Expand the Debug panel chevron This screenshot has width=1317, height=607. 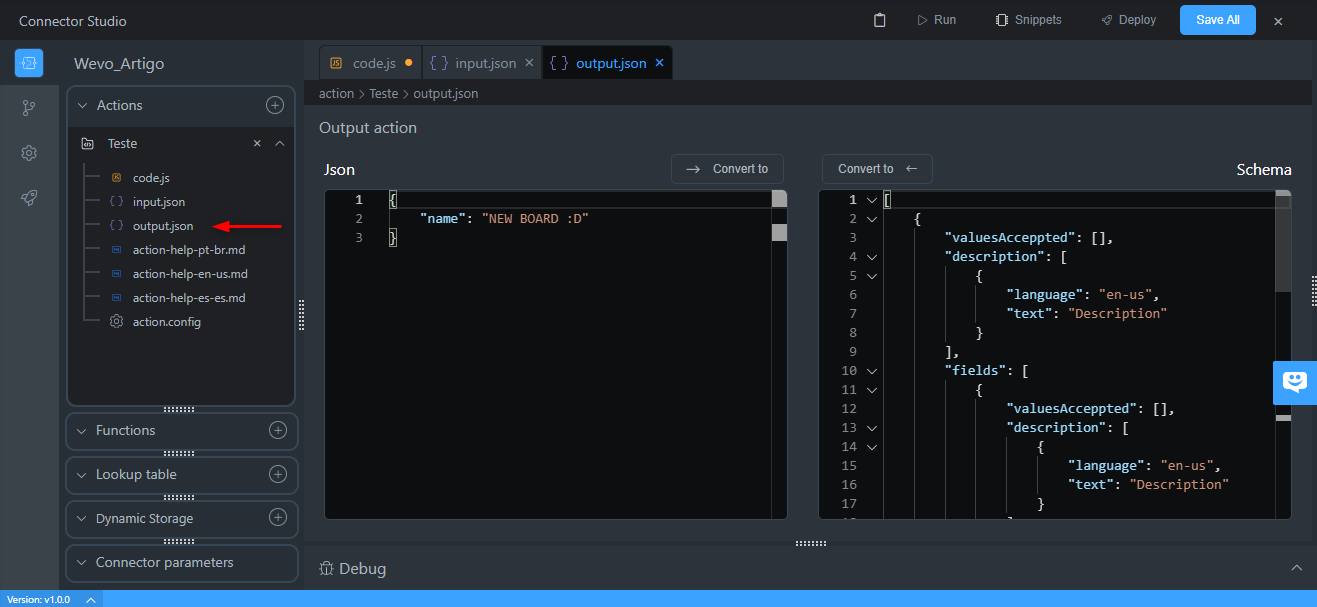[x=1296, y=568]
